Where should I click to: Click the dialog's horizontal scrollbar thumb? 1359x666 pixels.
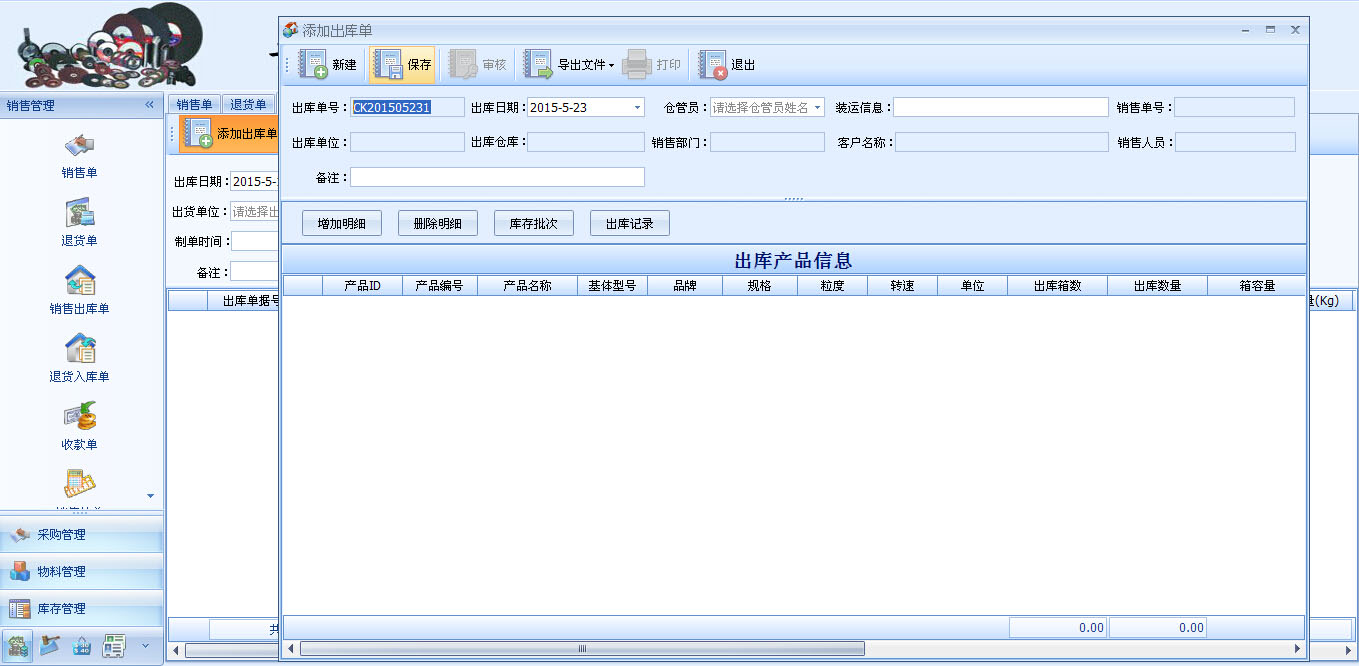[581, 649]
